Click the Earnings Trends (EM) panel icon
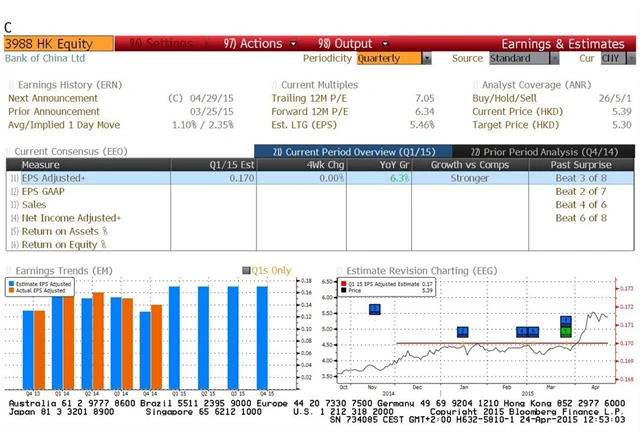 [x=10, y=270]
